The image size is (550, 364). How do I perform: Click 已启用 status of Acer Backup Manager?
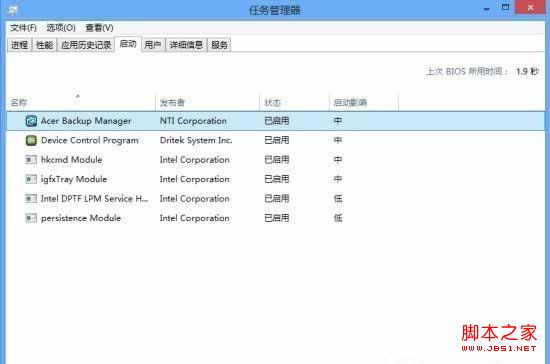click(277, 121)
